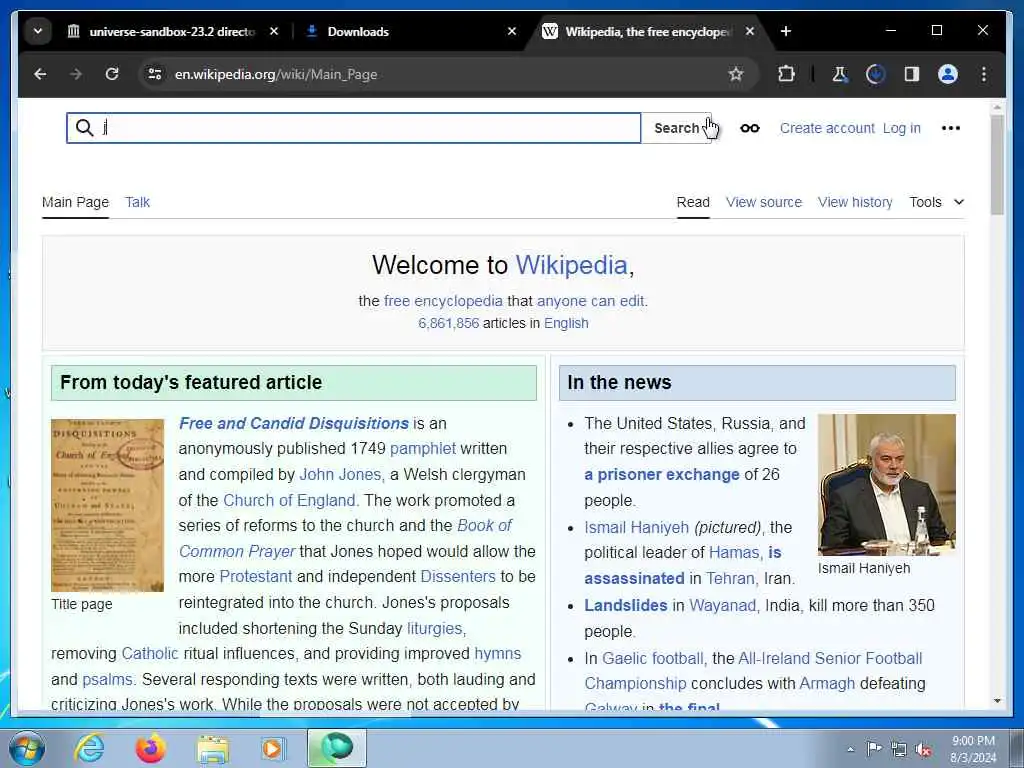Open Ismail Haniyeh link in news list
Image resolution: width=1024 pixels, height=768 pixels.
636,527
